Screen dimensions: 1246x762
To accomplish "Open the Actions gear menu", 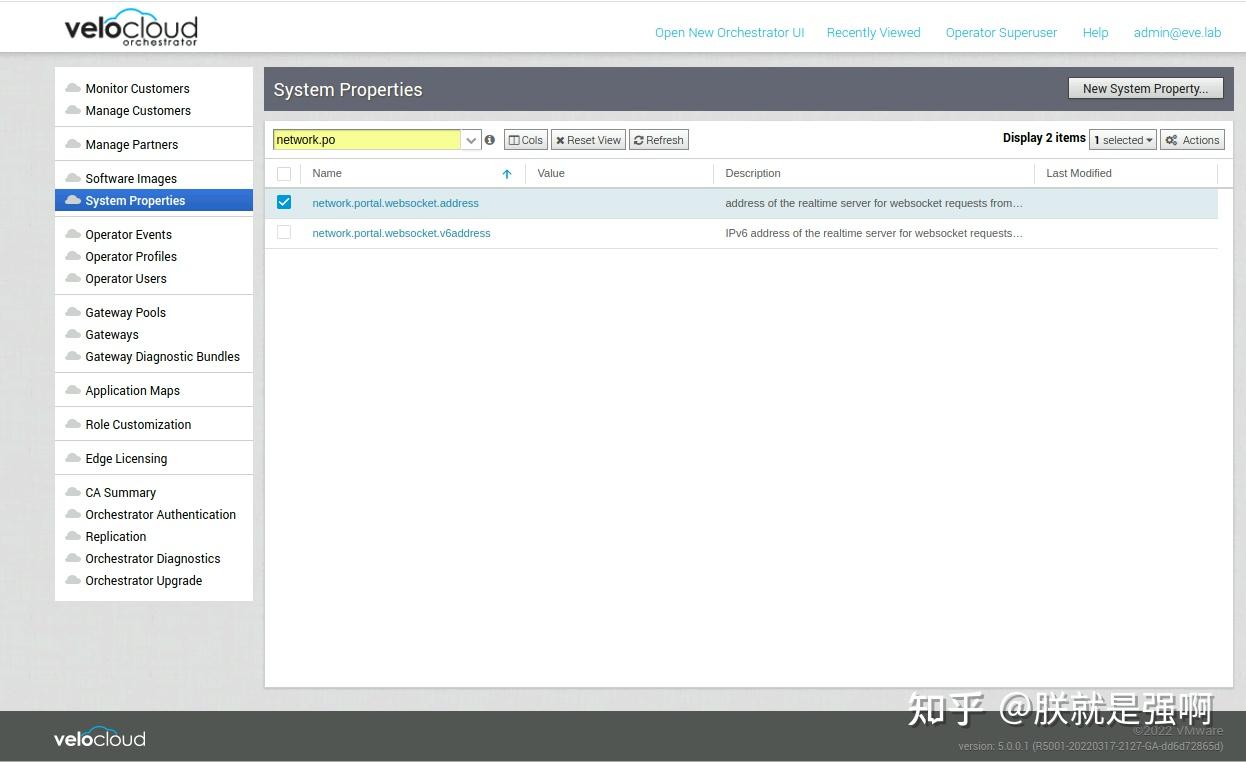I will 1192,140.
